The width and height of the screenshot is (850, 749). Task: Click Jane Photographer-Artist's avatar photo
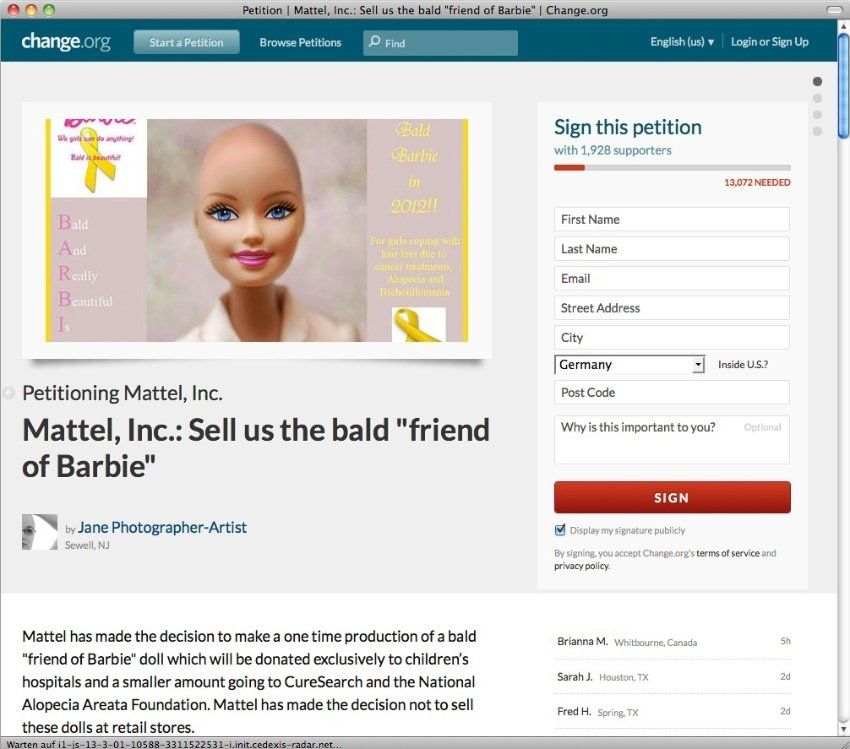(x=40, y=532)
